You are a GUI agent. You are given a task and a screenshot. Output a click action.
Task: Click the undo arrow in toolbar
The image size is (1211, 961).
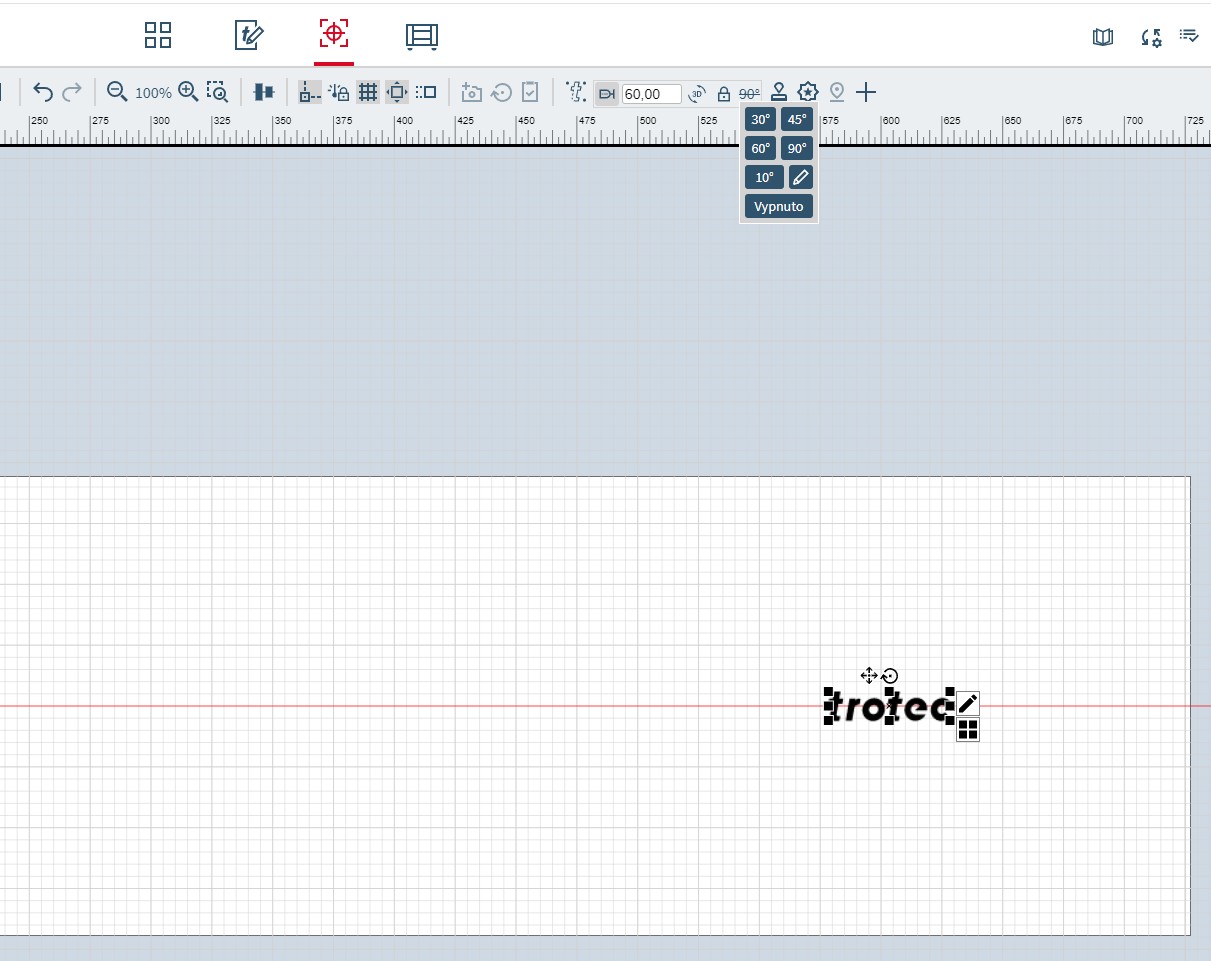click(x=43, y=93)
